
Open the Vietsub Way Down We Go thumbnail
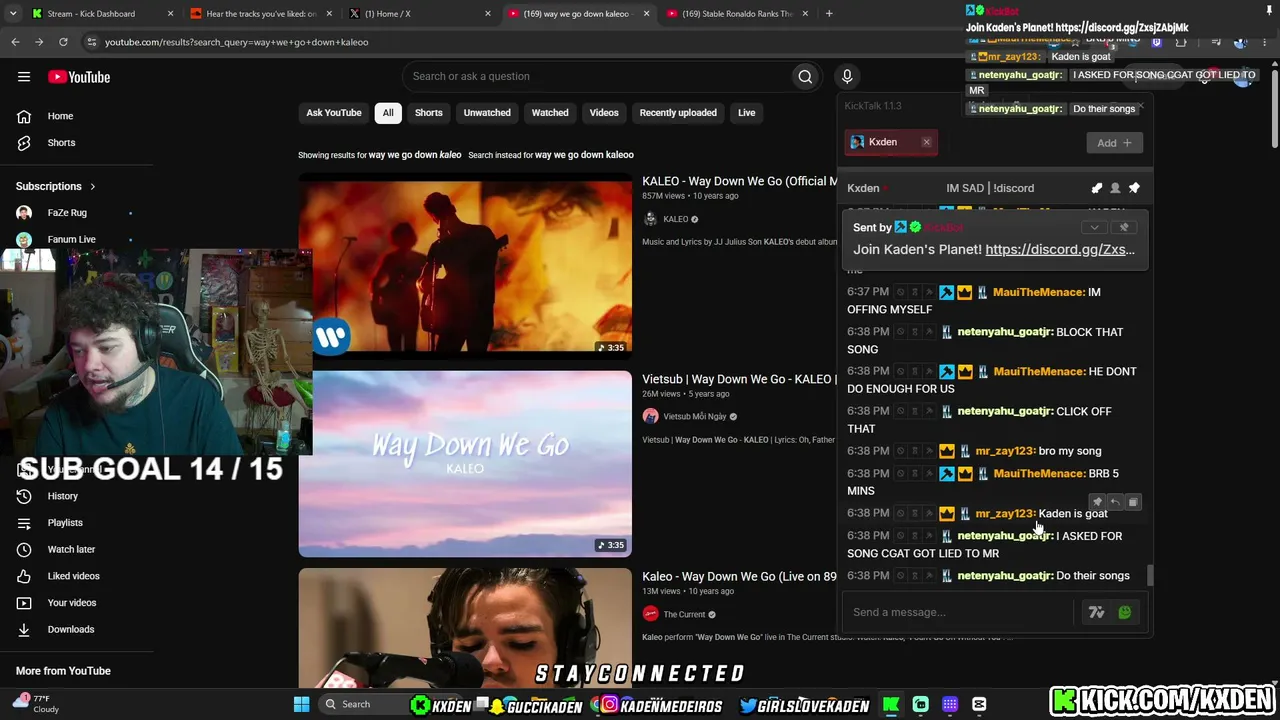click(465, 464)
